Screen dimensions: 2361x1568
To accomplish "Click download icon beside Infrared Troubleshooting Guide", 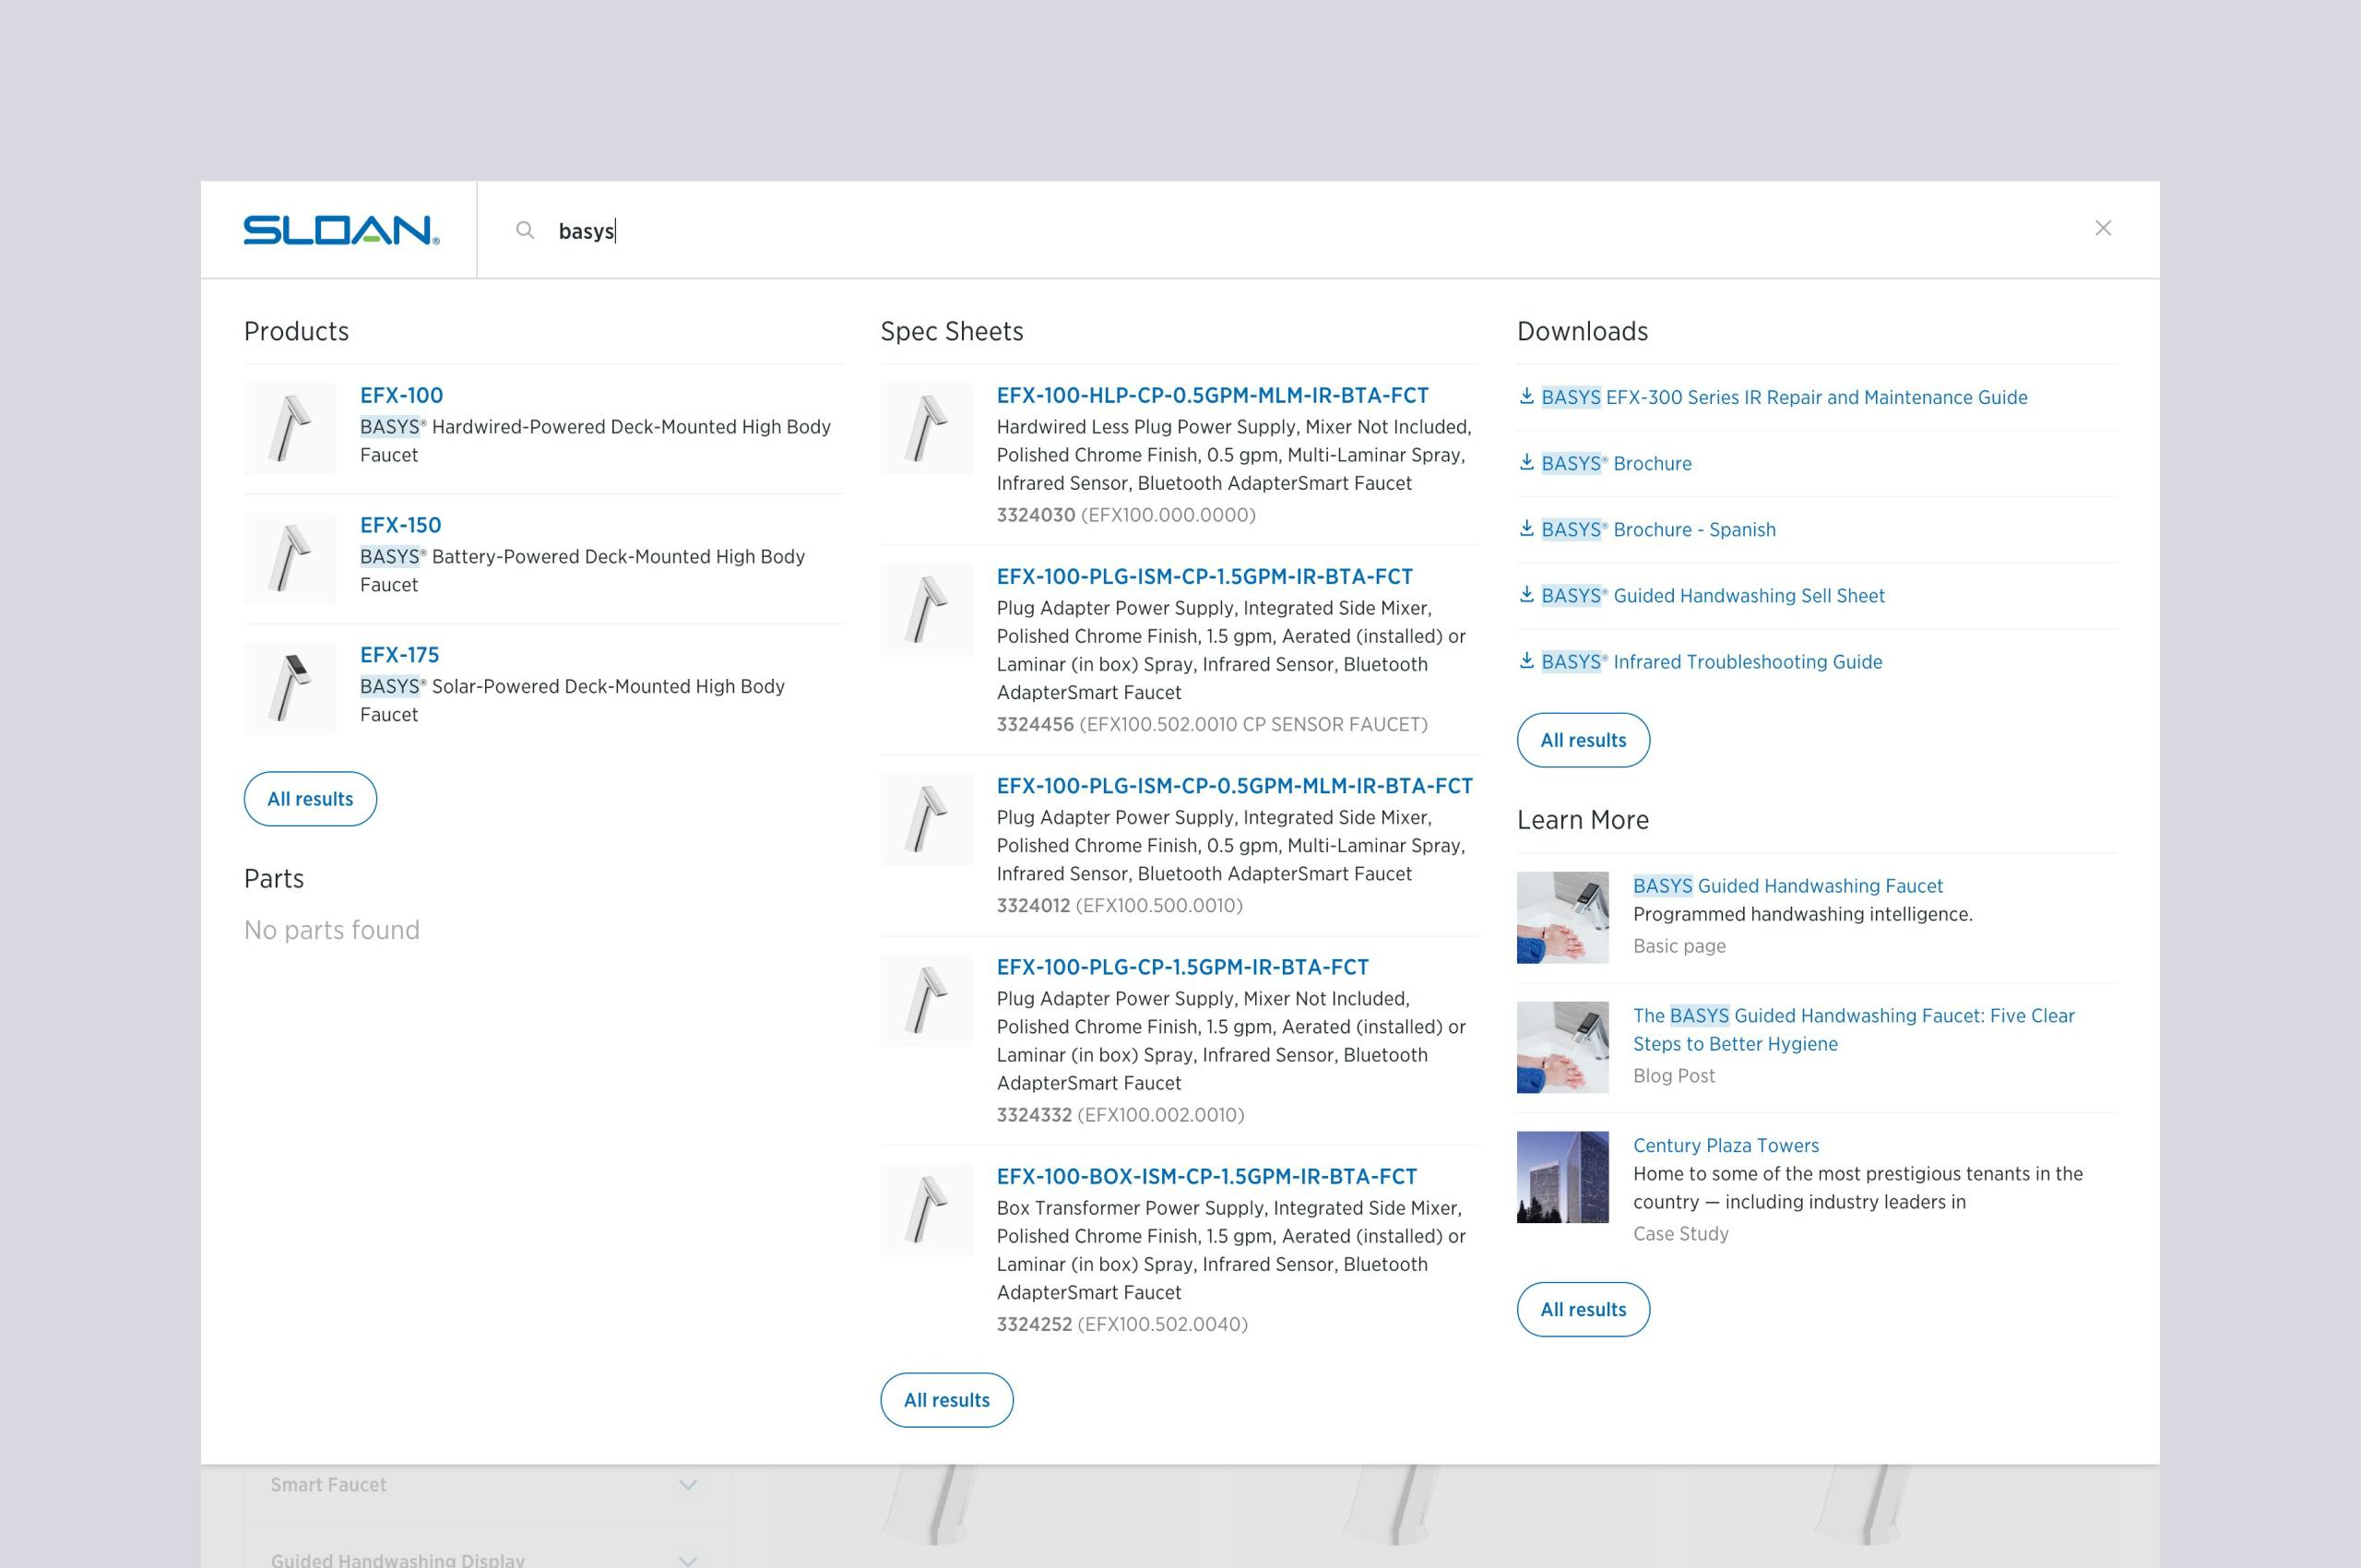I will [x=1526, y=660].
